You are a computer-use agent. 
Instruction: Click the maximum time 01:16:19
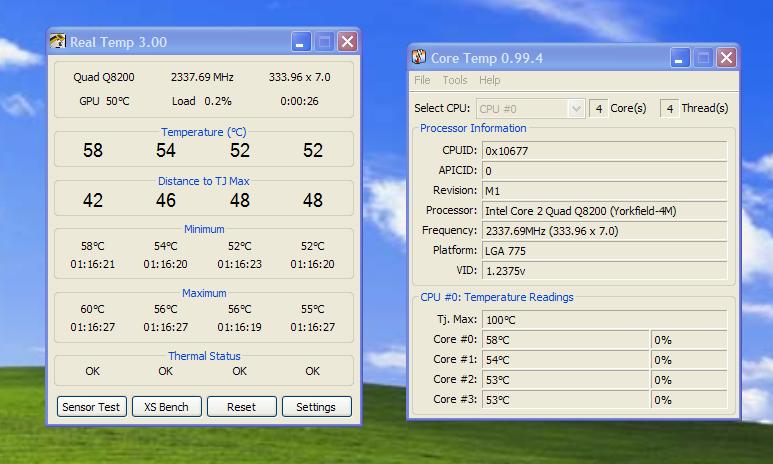coord(240,327)
